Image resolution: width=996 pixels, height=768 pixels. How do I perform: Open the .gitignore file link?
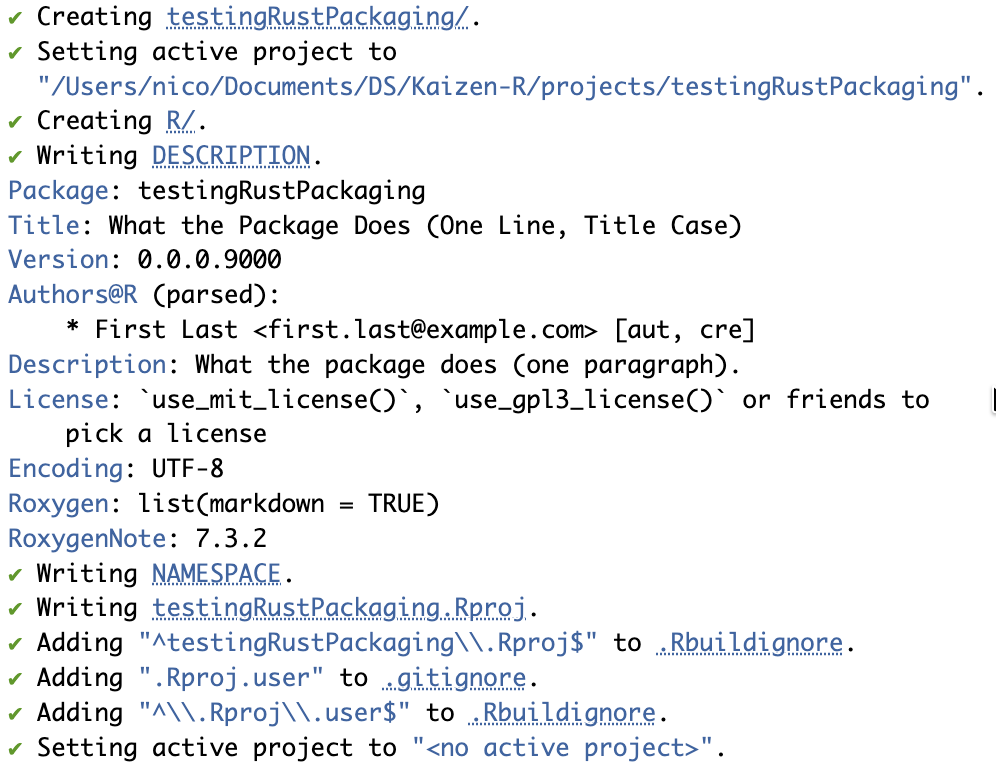click(x=454, y=678)
